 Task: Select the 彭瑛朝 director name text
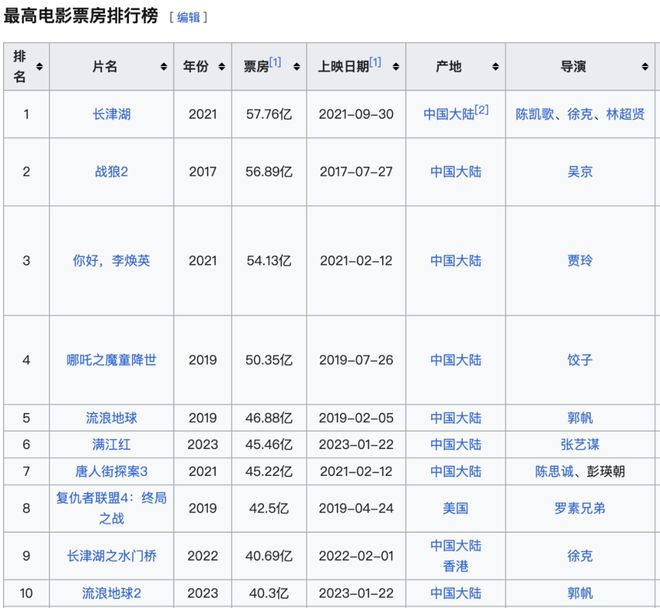pos(606,472)
